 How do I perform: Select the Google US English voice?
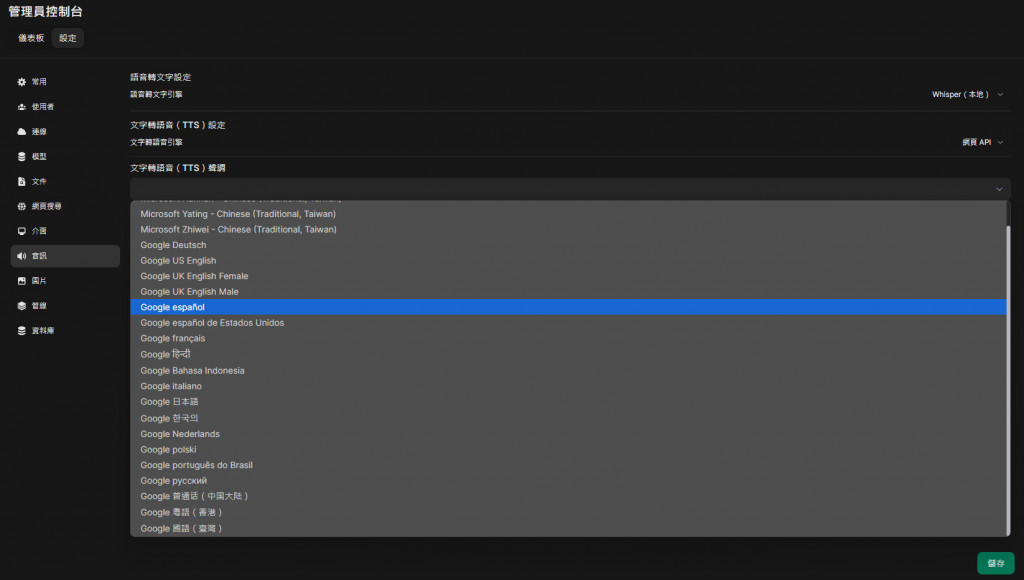click(568, 261)
